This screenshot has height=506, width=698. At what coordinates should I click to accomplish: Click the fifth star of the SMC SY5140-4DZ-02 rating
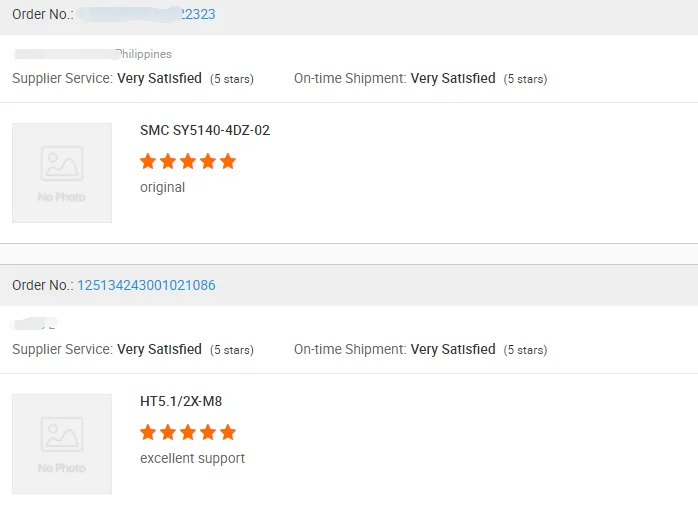click(228, 161)
